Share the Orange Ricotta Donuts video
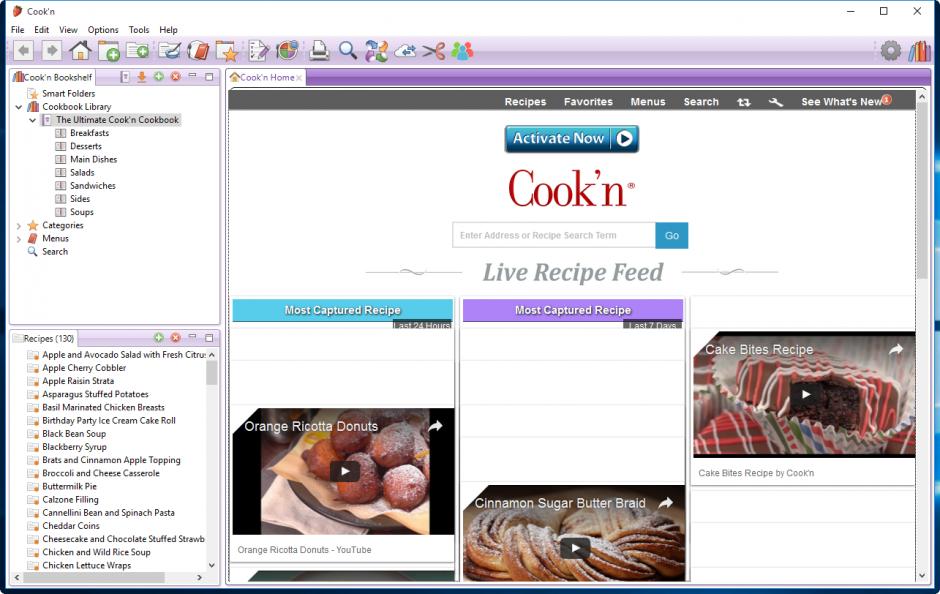940x594 pixels. click(436, 426)
